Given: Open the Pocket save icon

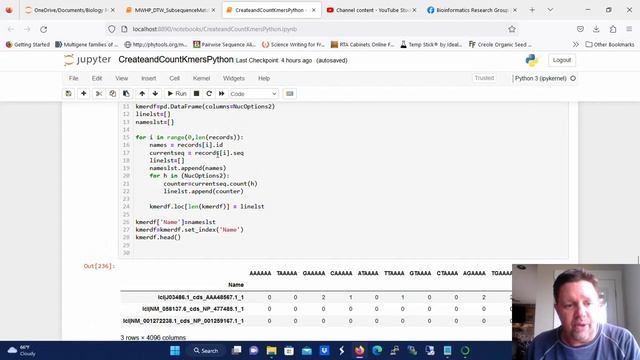Looking at the screenshot, I should [x=580, y=29].
